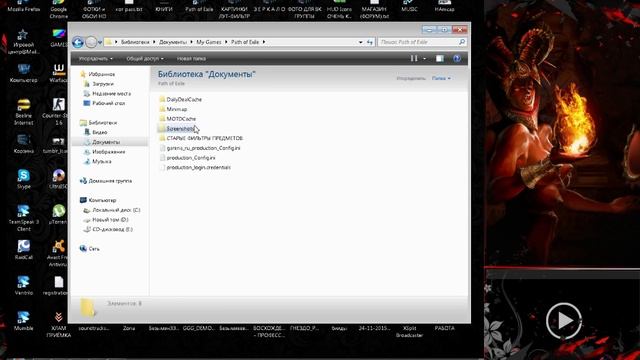
Task: Open the 'Общий доступ' toolbar menu
Action: click(145, 59)
